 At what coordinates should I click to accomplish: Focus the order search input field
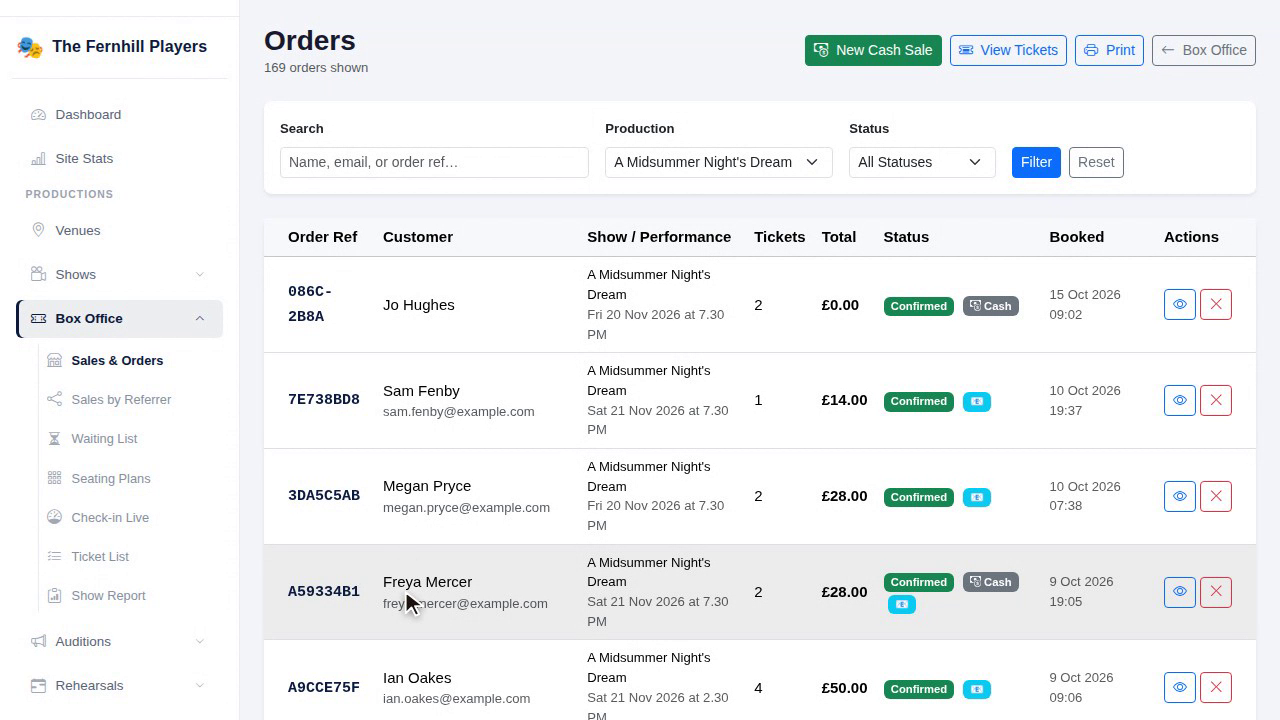[x=434, y=162]
